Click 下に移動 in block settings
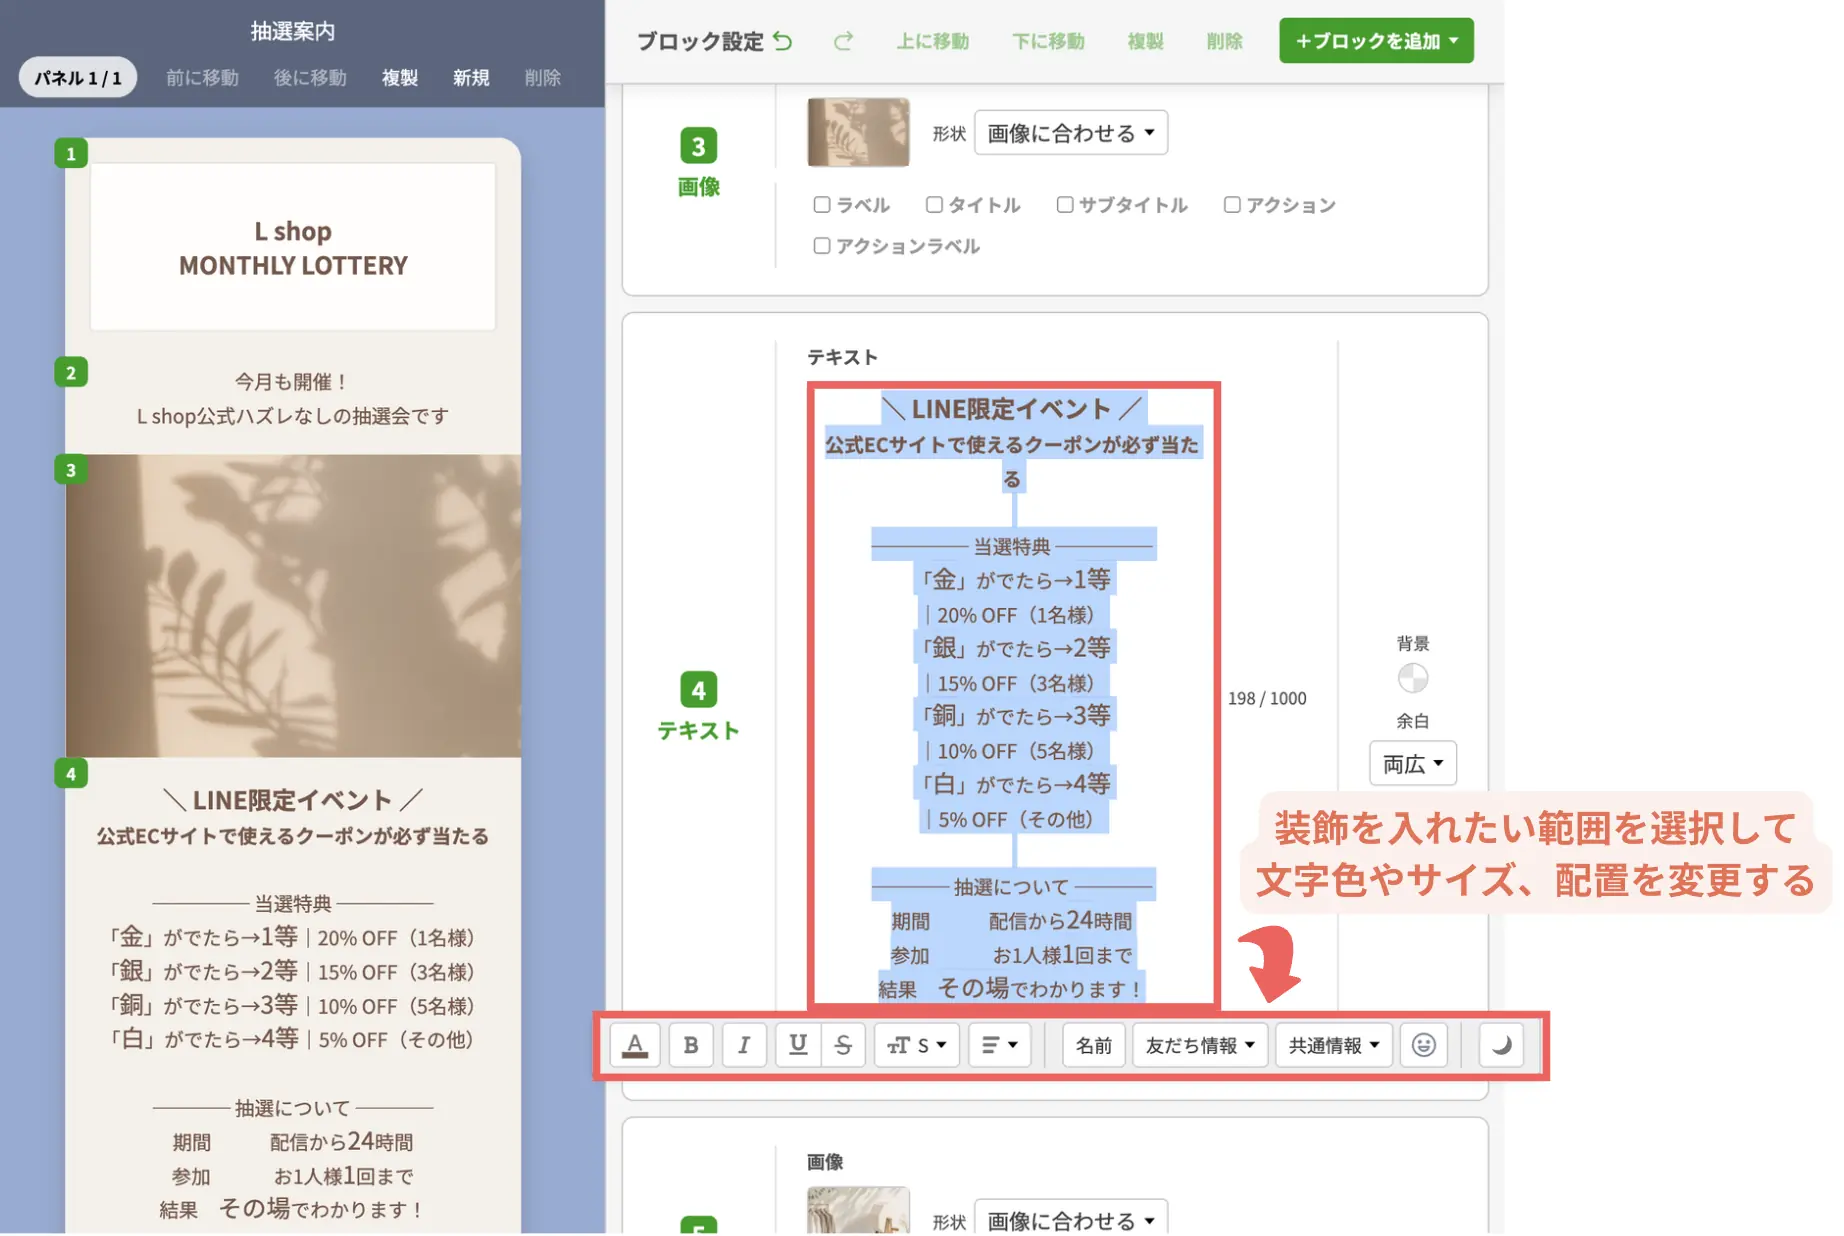The height and width of the screenshot is (1236, 1844). click(1048, 41)
